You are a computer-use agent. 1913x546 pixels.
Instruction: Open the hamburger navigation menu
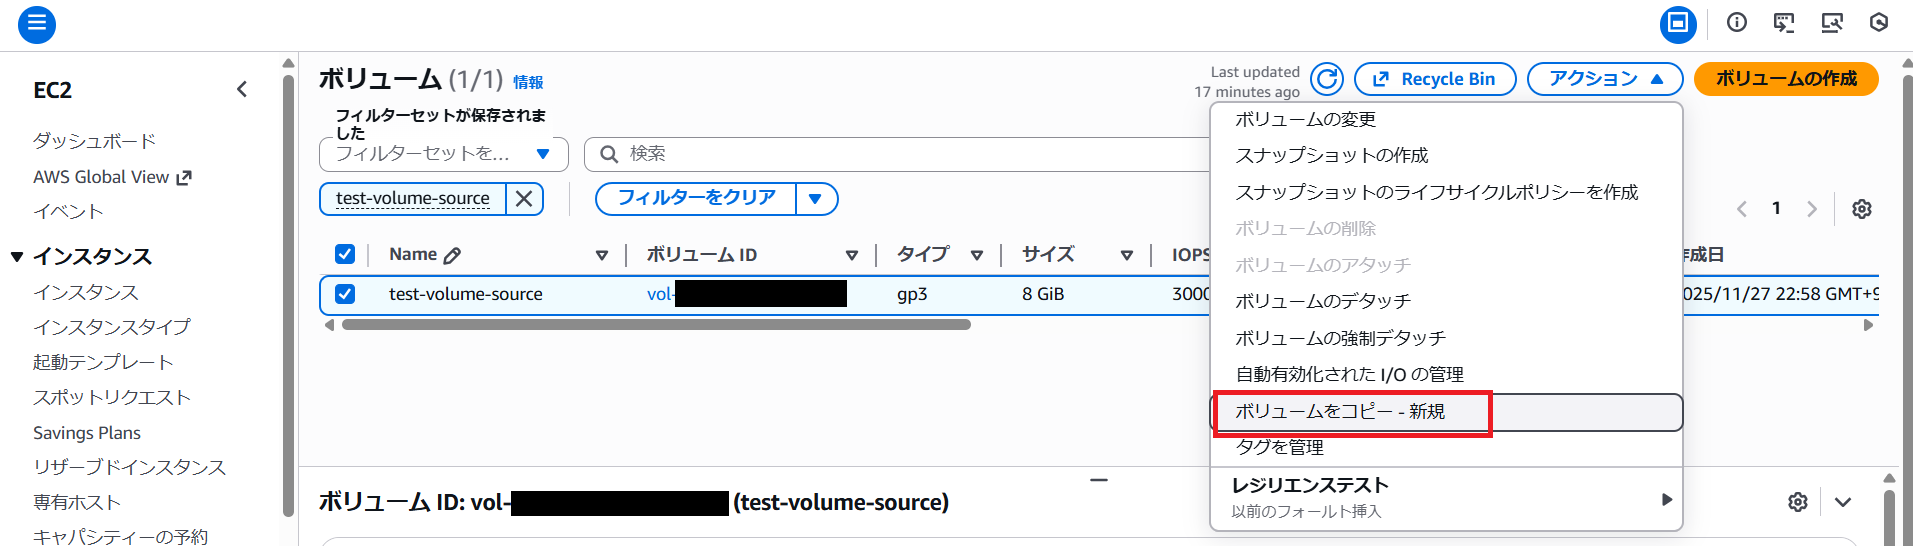pos(37,24)
